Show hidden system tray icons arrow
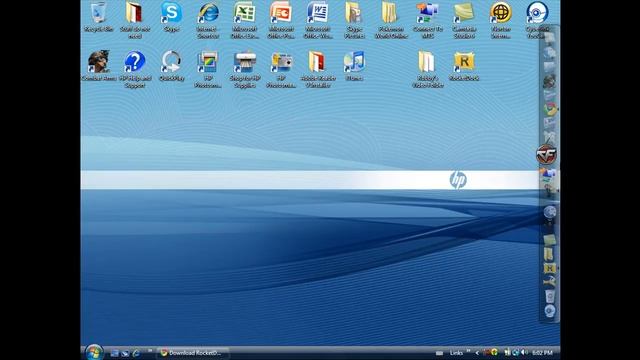 (x=477, y=353)
